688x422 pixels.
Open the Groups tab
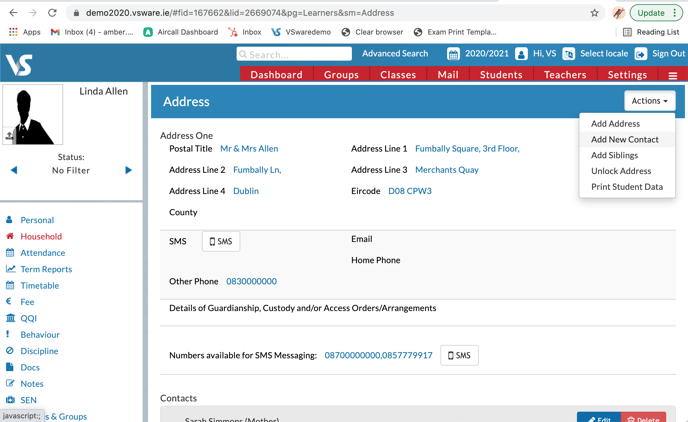[x=341, y=75]
